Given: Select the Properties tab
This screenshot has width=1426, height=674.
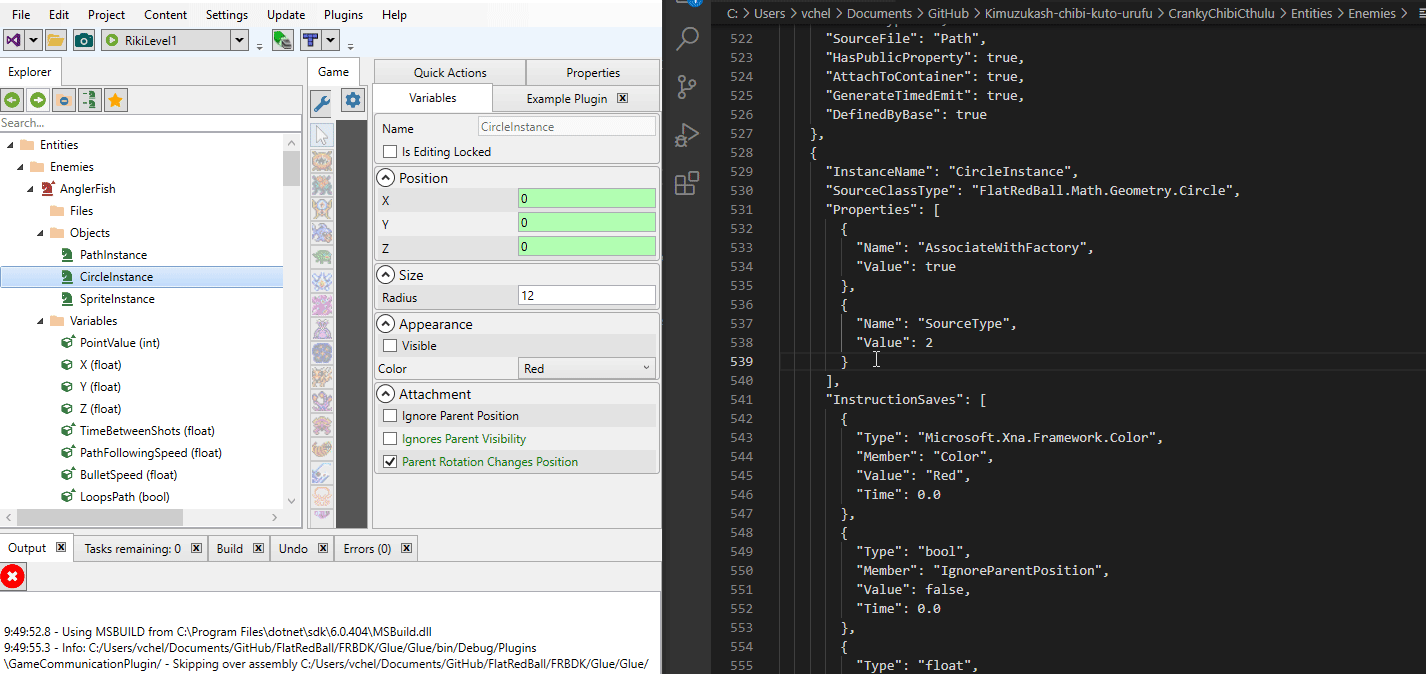Looking at the screenshot, I should point(592,72).
